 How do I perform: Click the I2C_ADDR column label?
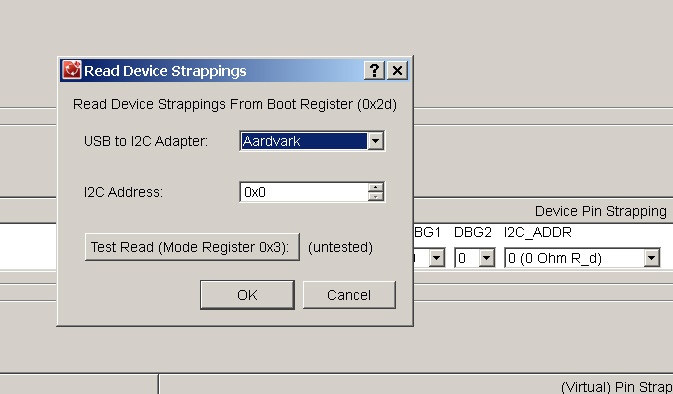click(538, 232)
